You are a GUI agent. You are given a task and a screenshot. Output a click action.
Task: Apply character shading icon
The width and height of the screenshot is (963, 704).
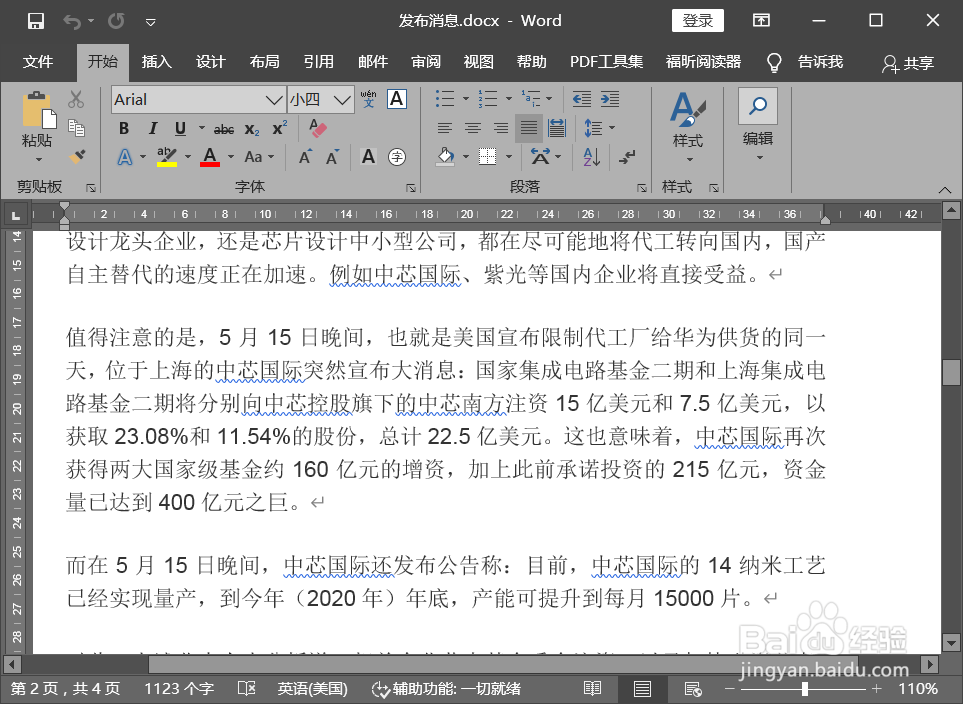click(x=368, y=157)
